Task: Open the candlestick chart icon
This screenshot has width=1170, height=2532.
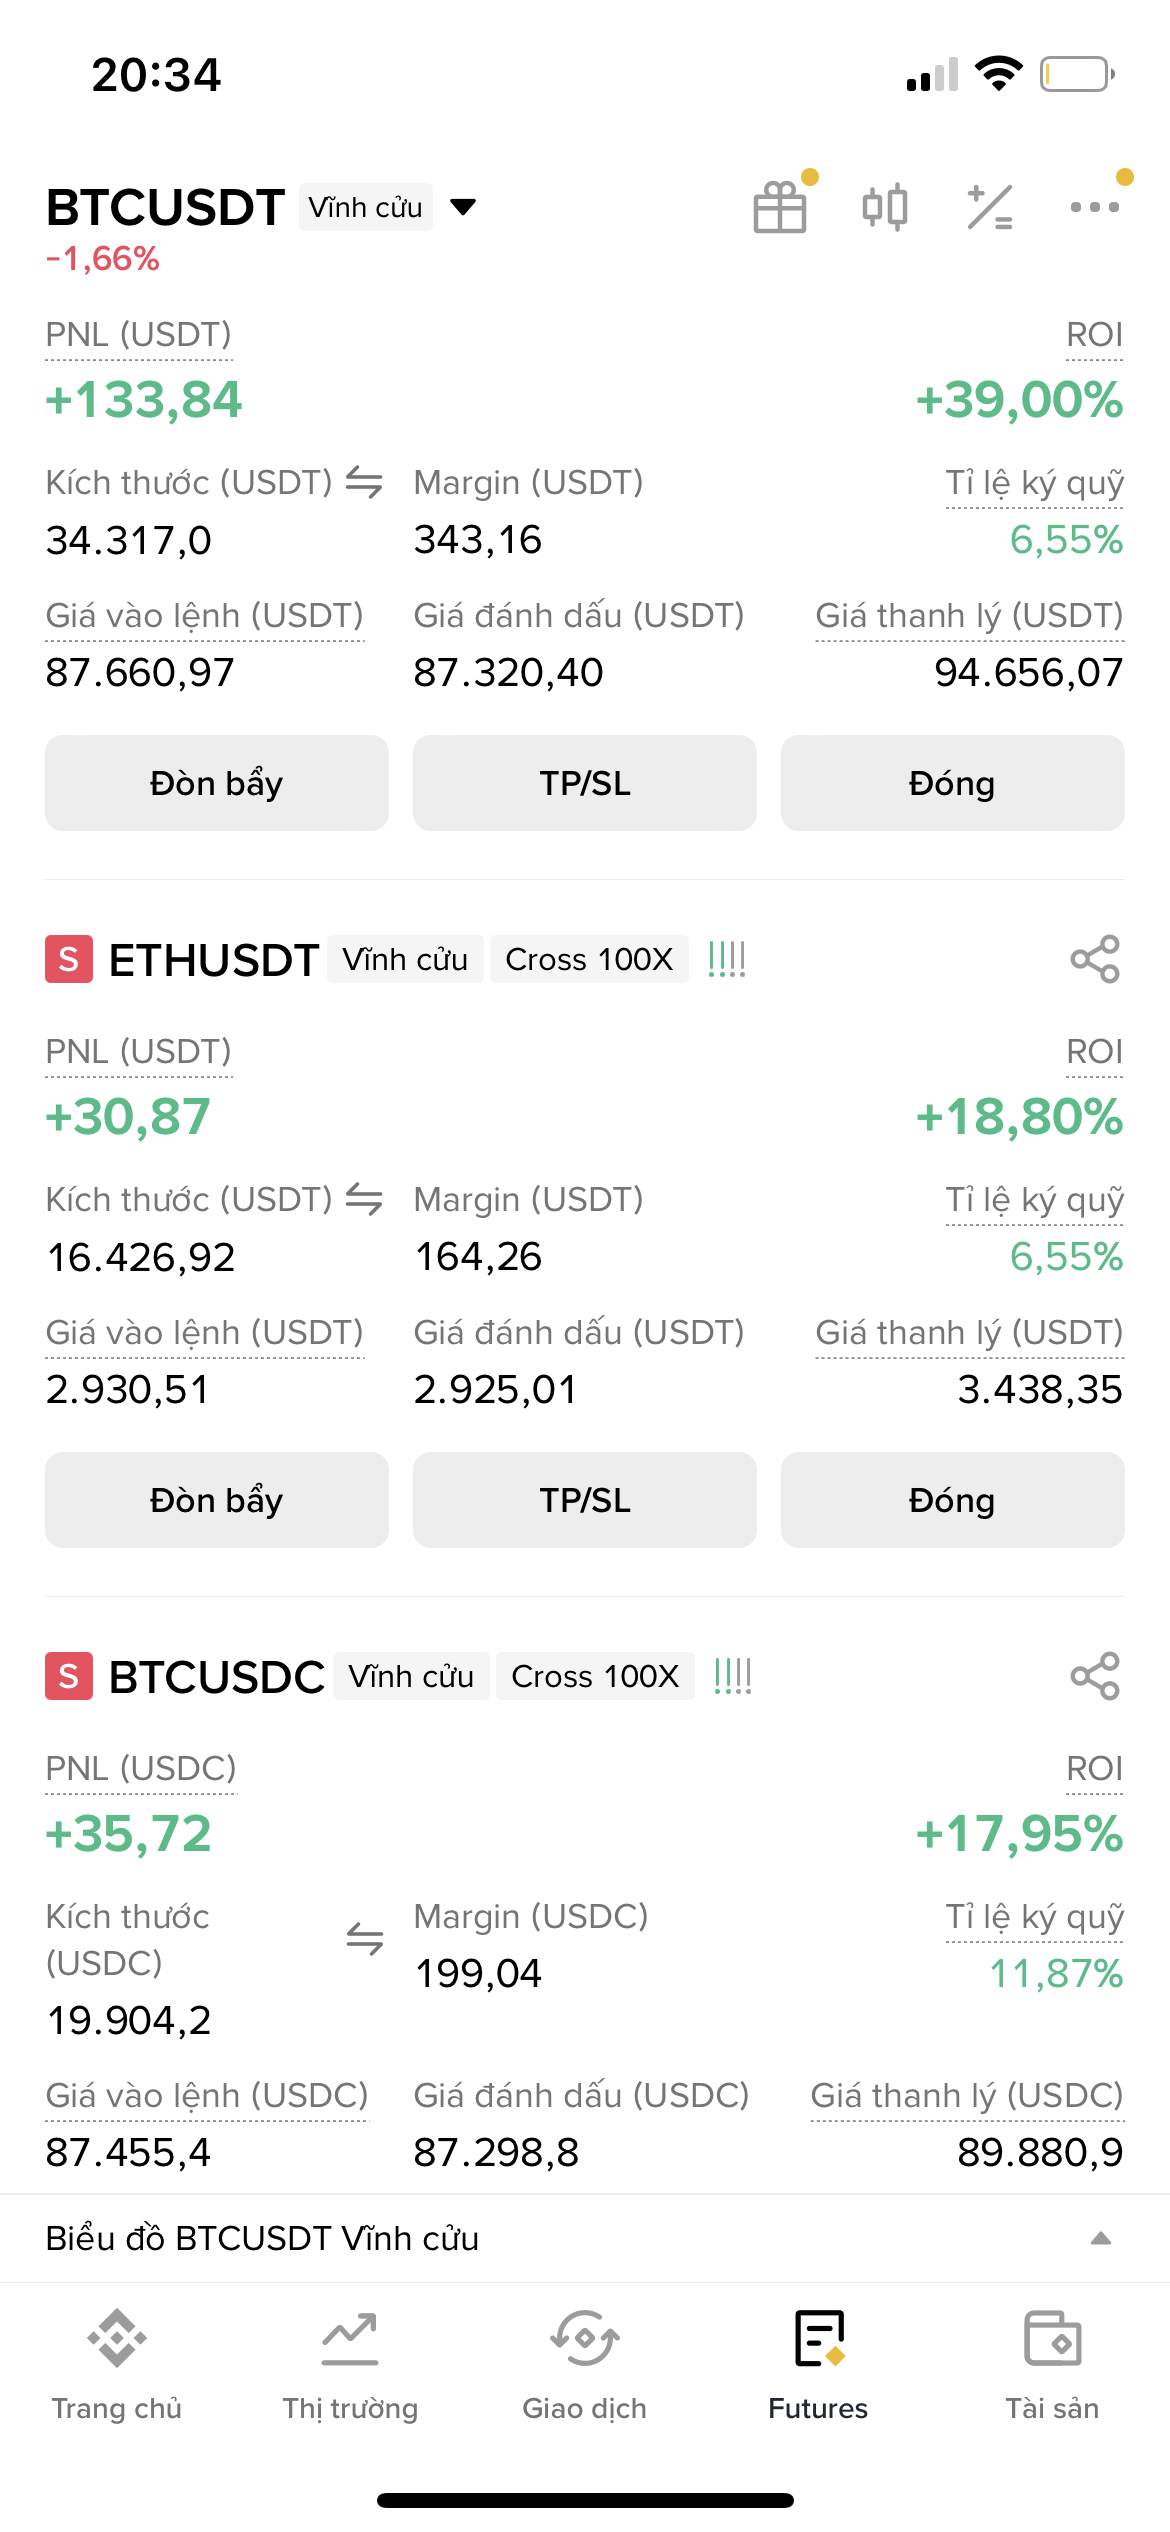Action: tap(885, 207)
